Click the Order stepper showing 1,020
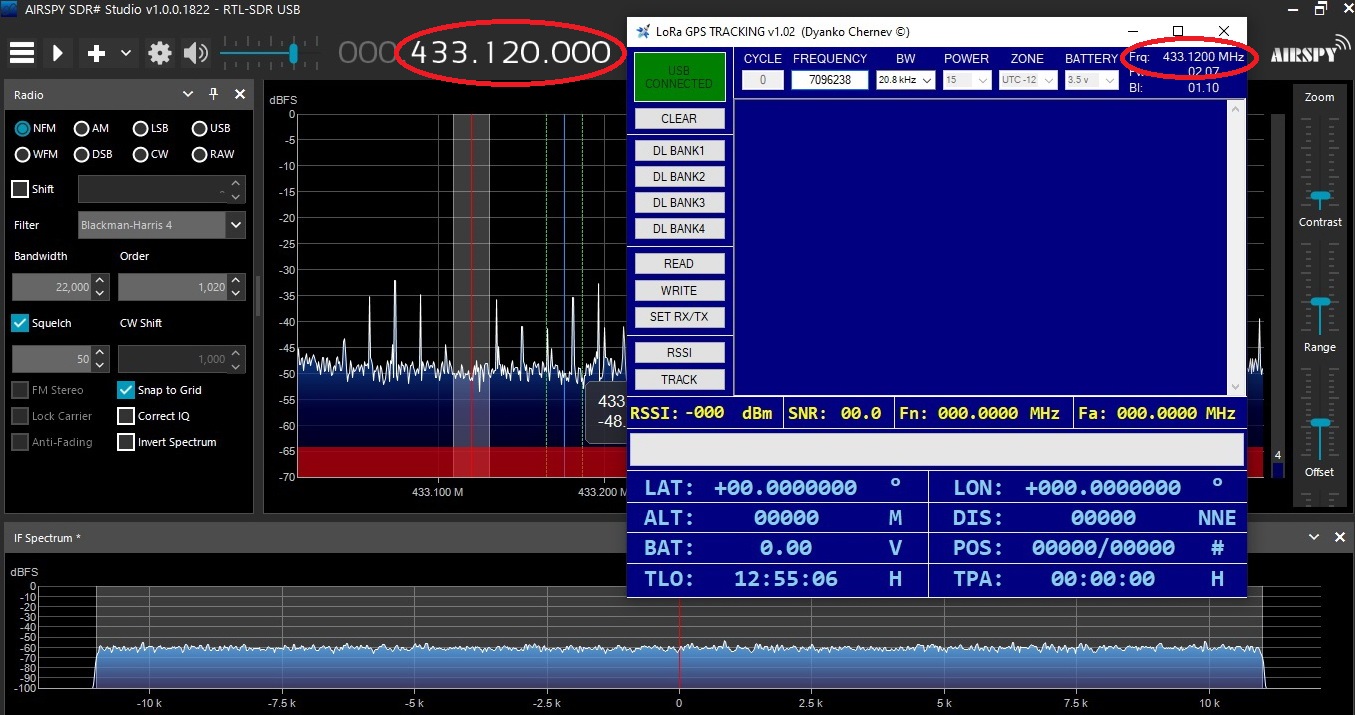1355x715 pixels. (x=181, y=287)
